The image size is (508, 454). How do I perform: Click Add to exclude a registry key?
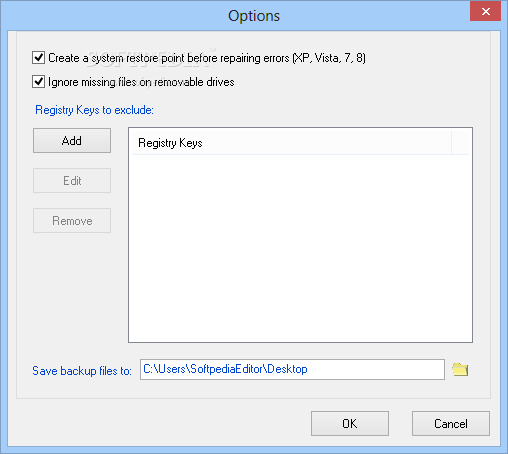pos(72,141)
